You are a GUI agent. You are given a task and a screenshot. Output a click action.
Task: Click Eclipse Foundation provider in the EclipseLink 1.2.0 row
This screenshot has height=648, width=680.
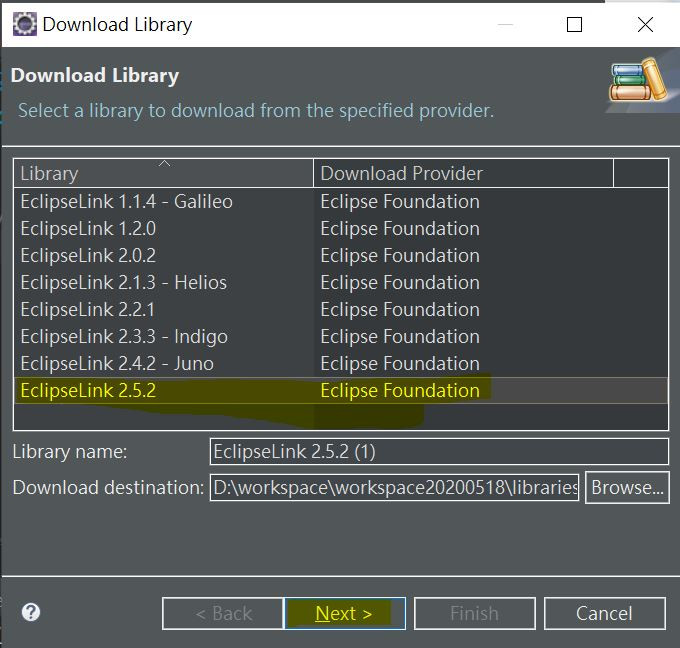(400, 229)
